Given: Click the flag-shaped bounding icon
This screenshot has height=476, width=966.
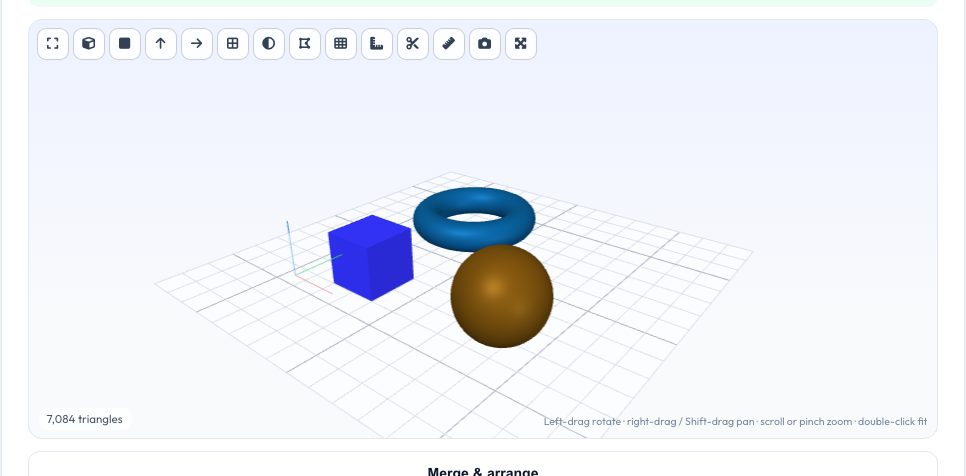Looking at the screenshot, I should click(x=305, y=44).
